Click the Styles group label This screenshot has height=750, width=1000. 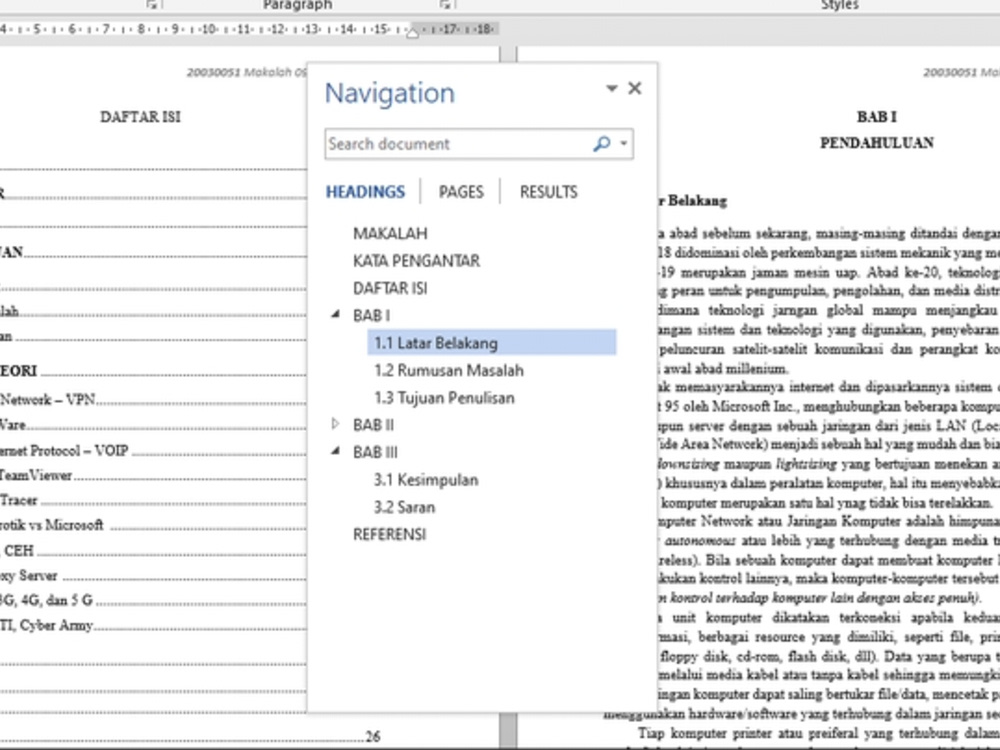[x=839, y=5]
